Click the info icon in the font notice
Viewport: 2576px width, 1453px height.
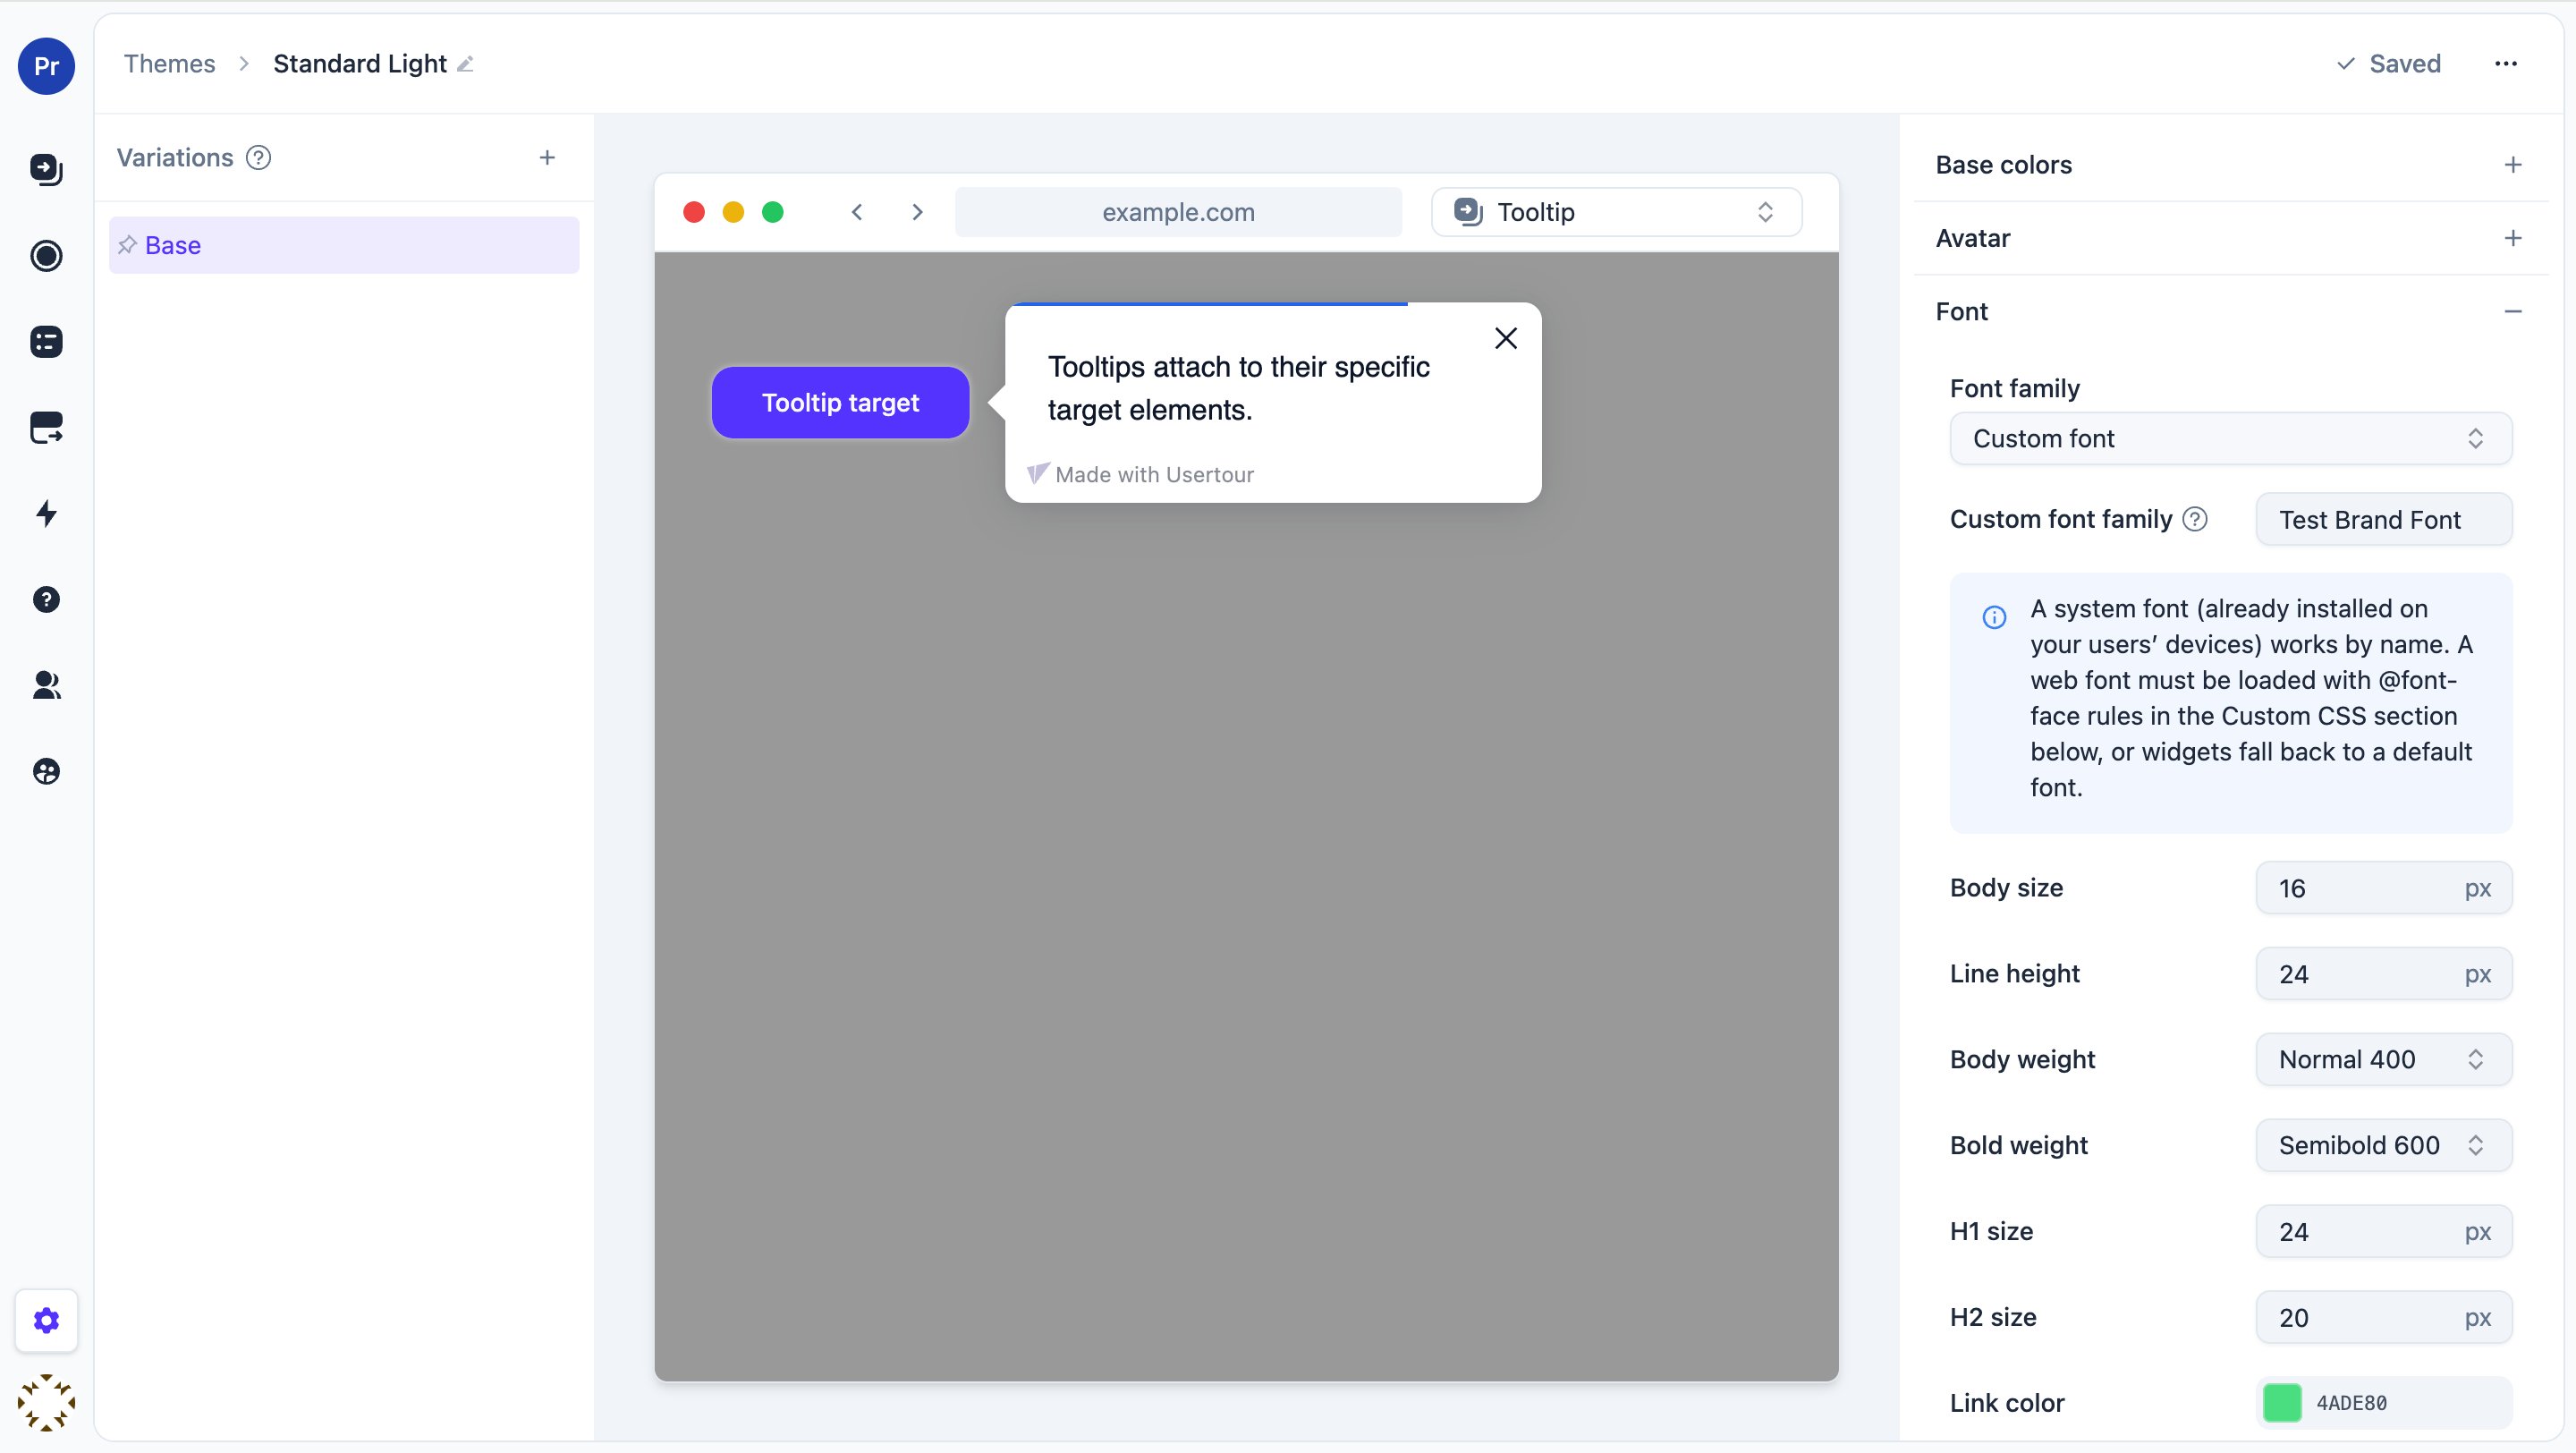click(1994, 617)
